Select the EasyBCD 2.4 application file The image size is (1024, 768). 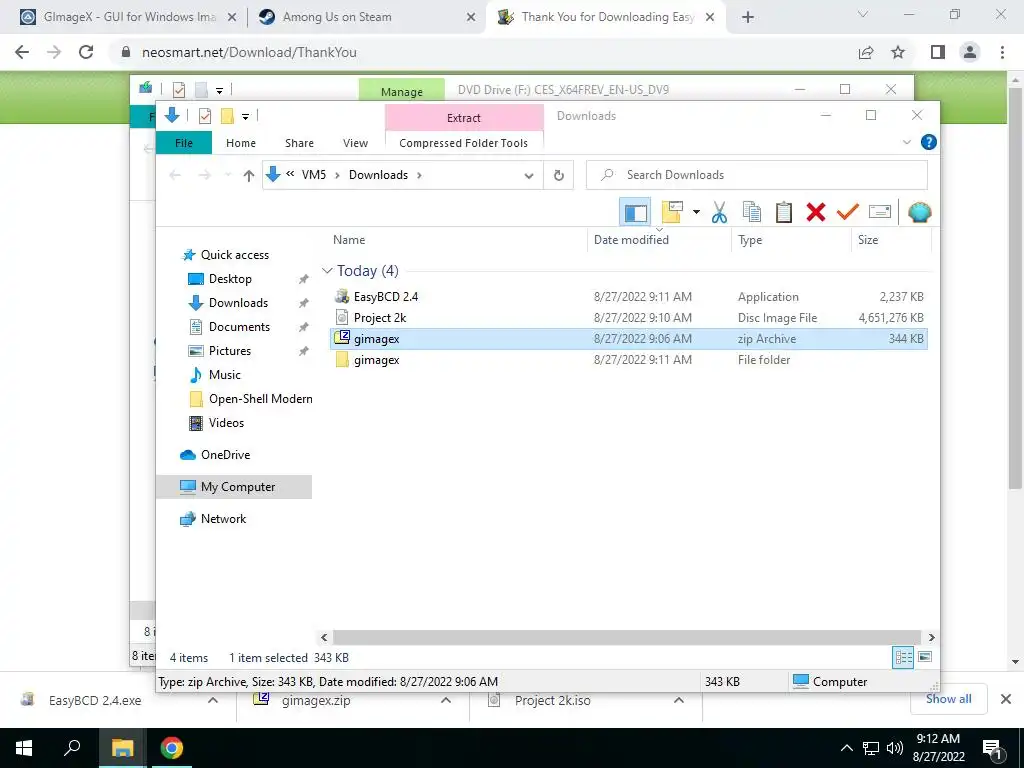629,296
